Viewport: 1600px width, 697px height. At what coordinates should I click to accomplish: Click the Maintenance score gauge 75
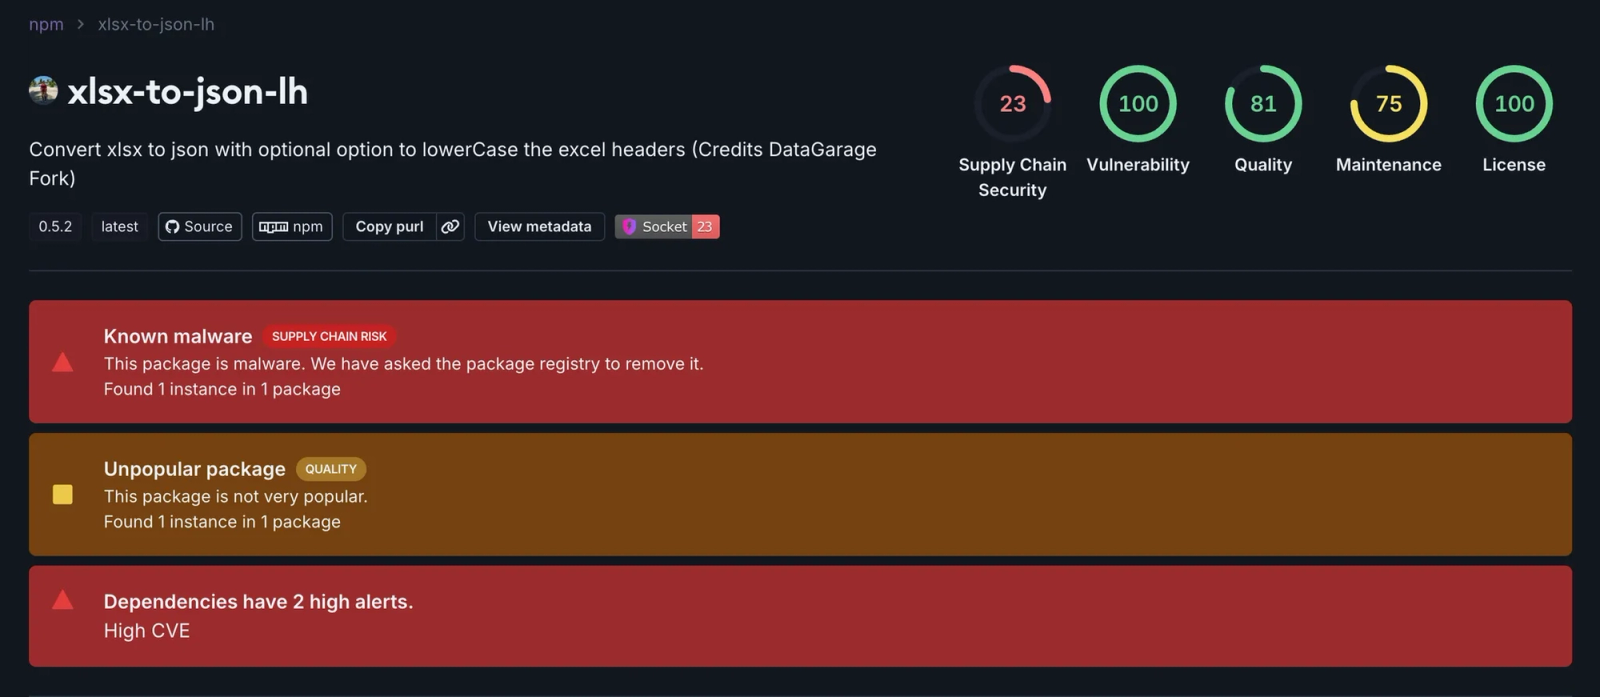1389,104
